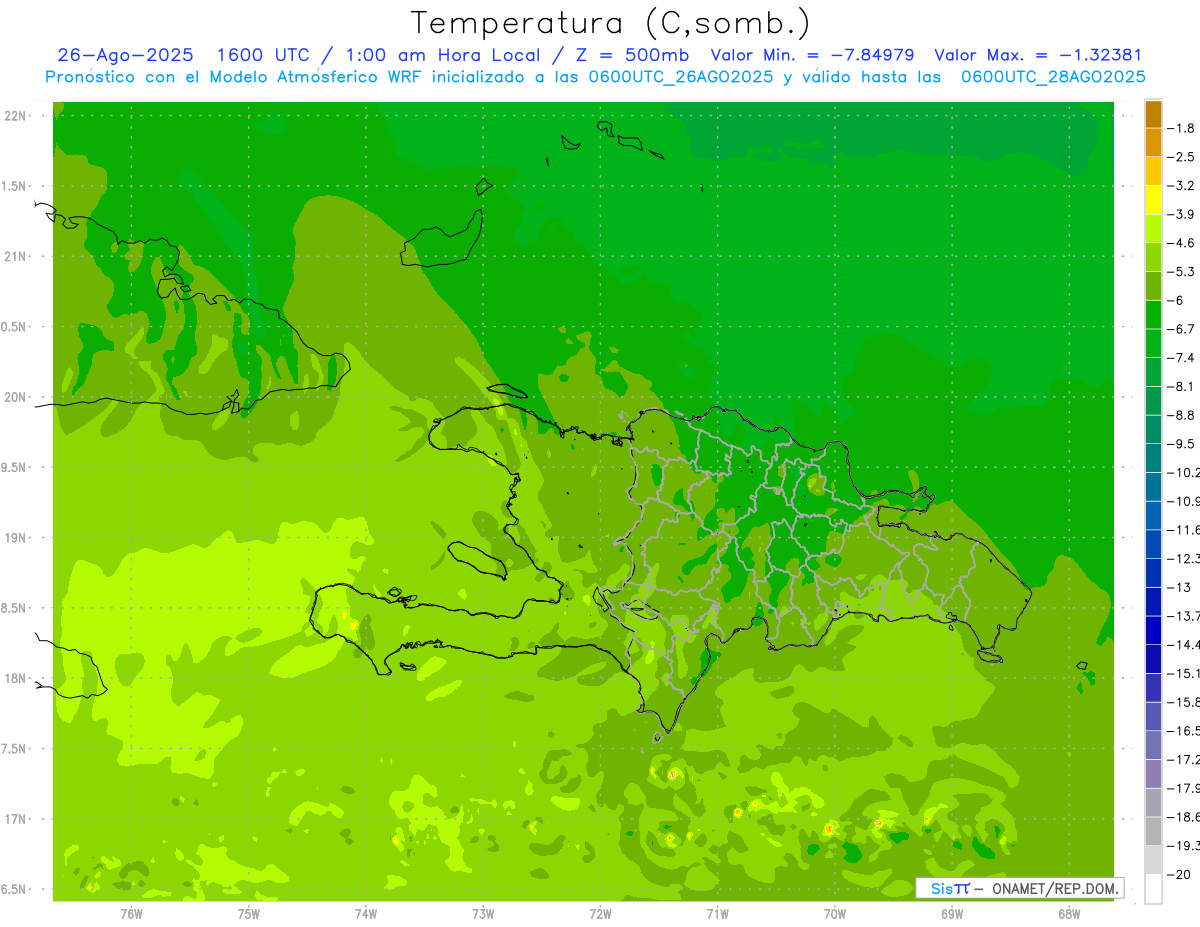1200x927 pixels.
Task: Click the legend value "-10.2"
Action: point(1183,472)
